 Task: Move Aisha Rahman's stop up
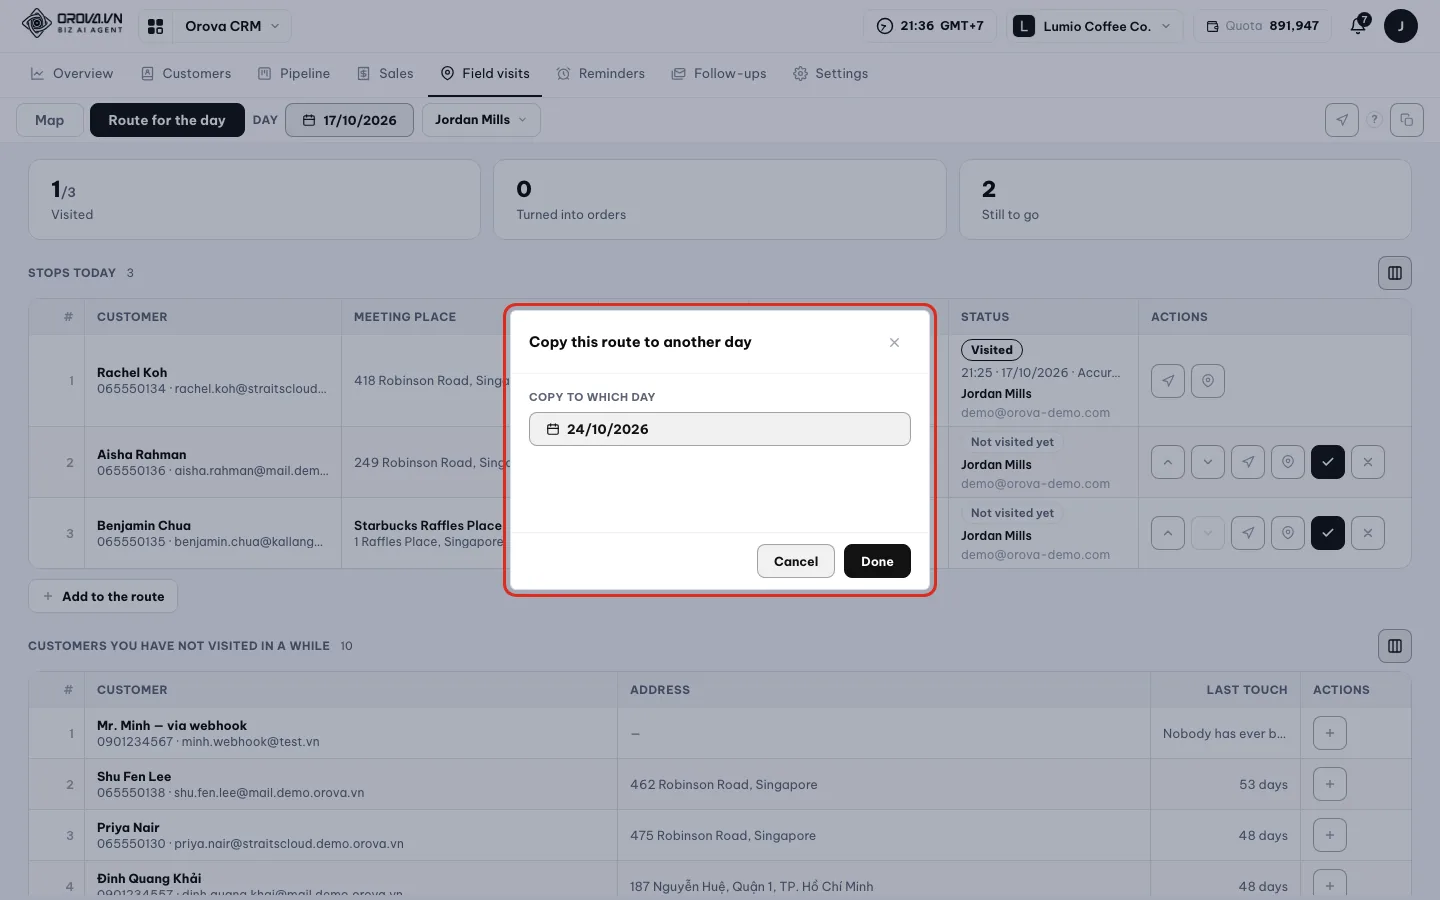pos(1168,462)
